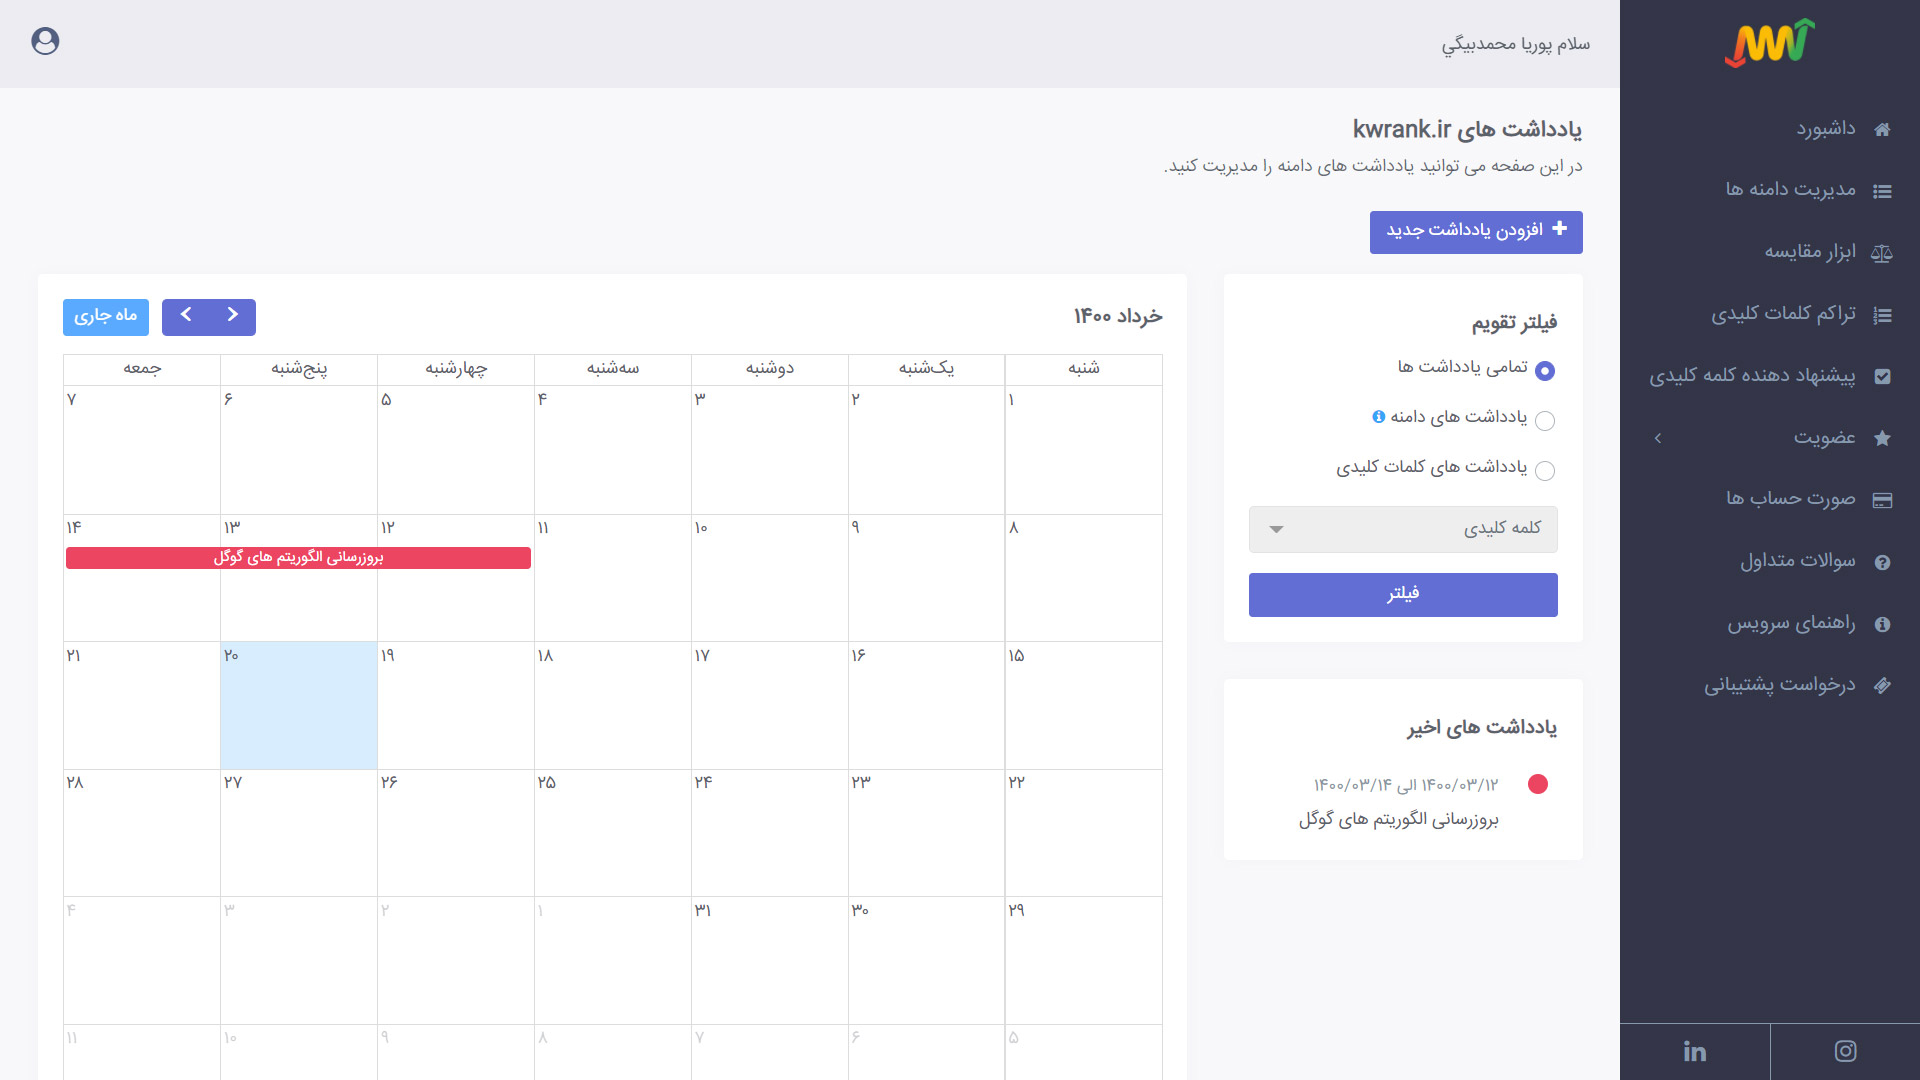
Task: Click the ماه جاری button
Action: point(106,317)
